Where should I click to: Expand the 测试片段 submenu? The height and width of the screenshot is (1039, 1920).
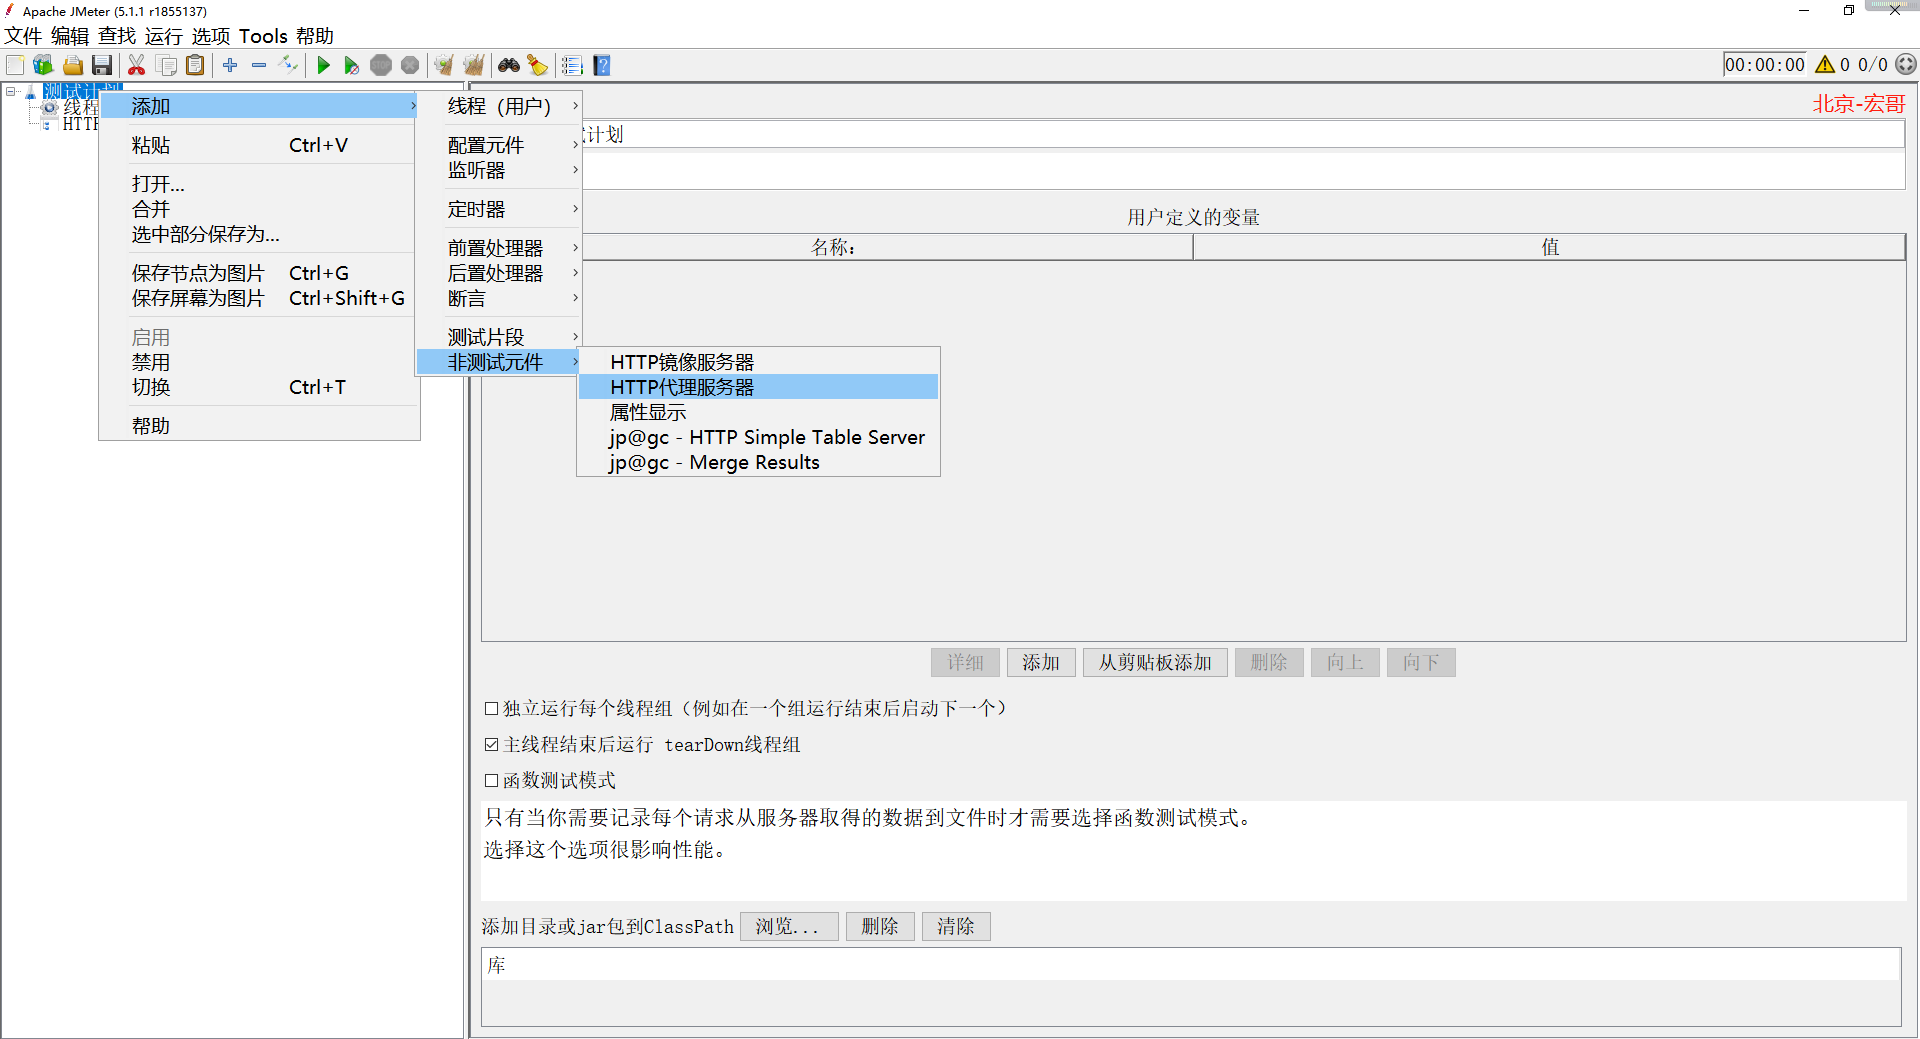point(499,337)
